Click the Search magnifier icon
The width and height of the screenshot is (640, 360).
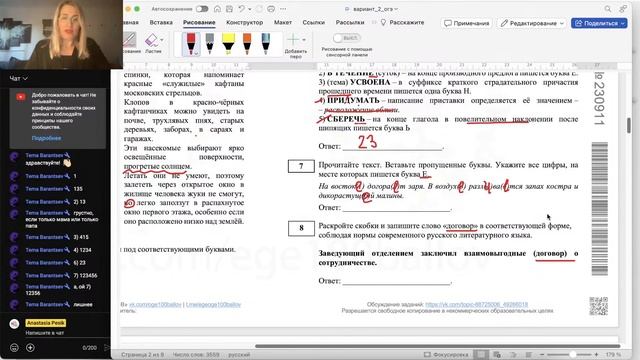(608, 9)
